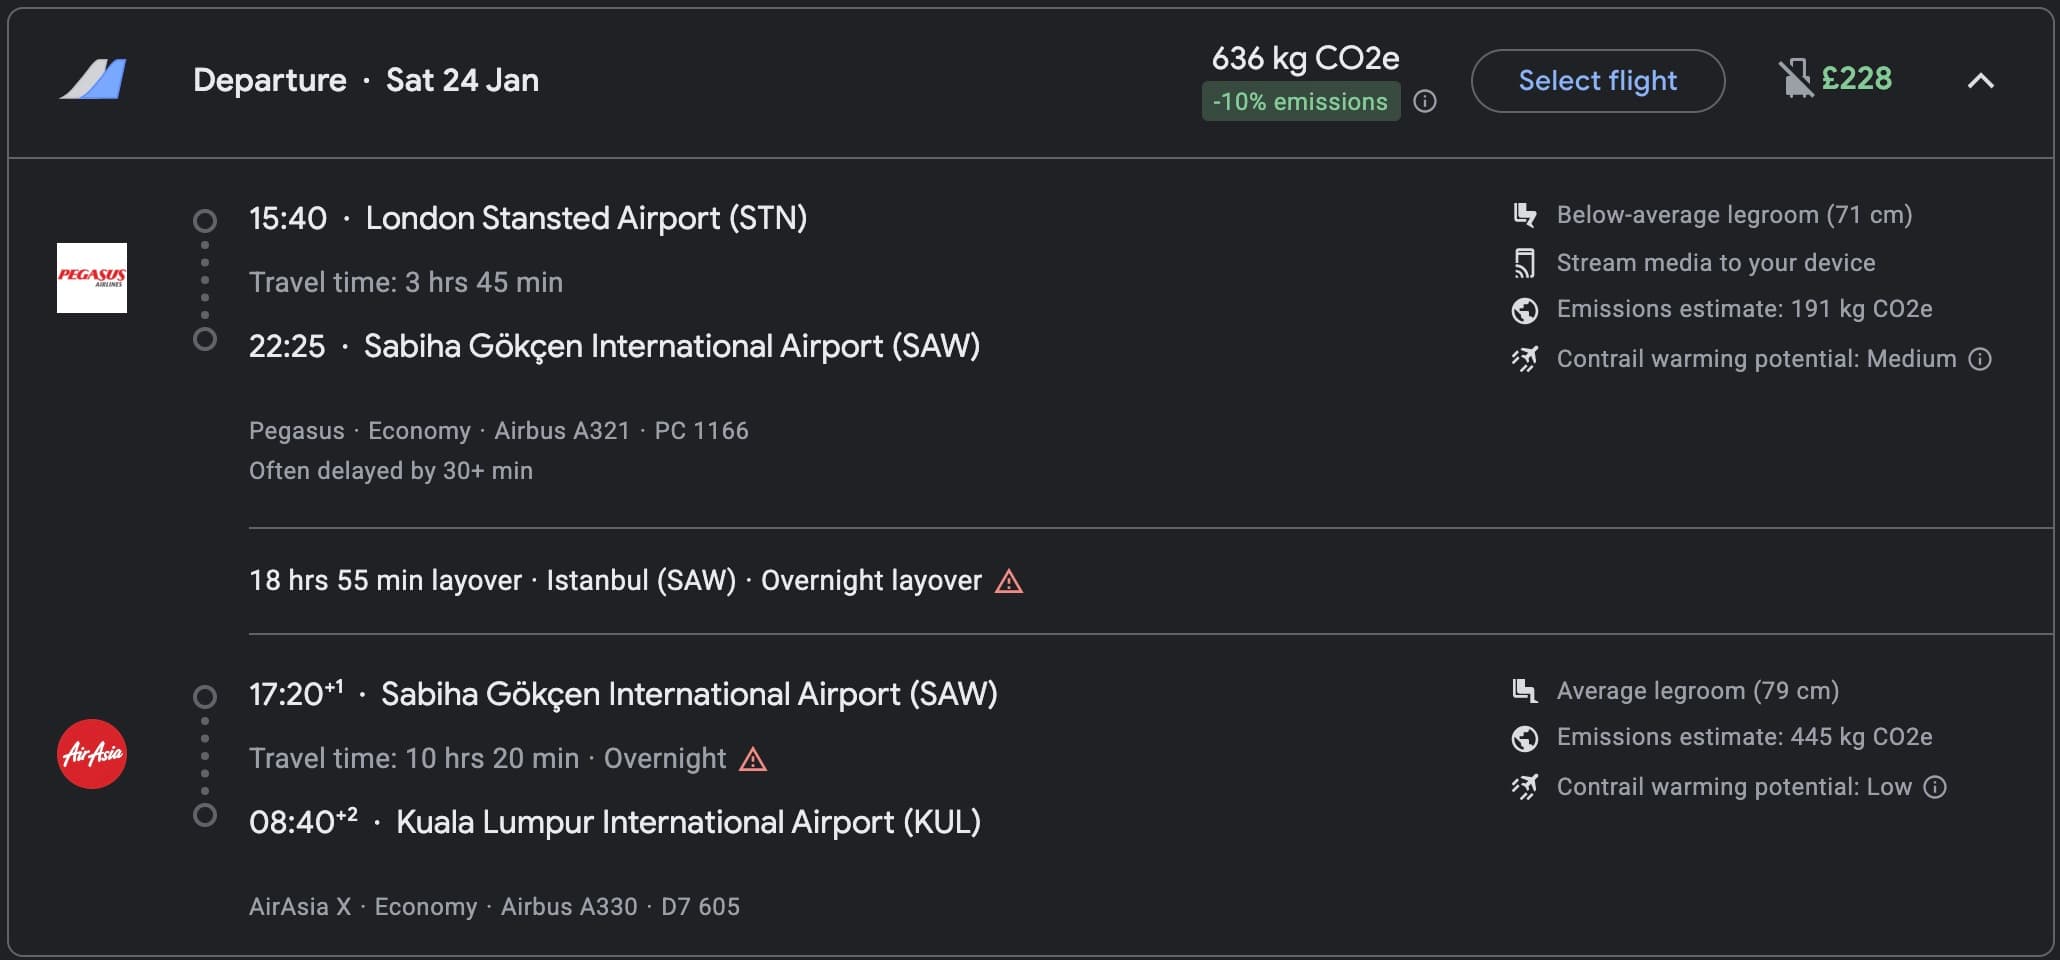Click the 636 kg CO2e emissions label
The height and width of the screenshot is (960, 2060).
1302,58
